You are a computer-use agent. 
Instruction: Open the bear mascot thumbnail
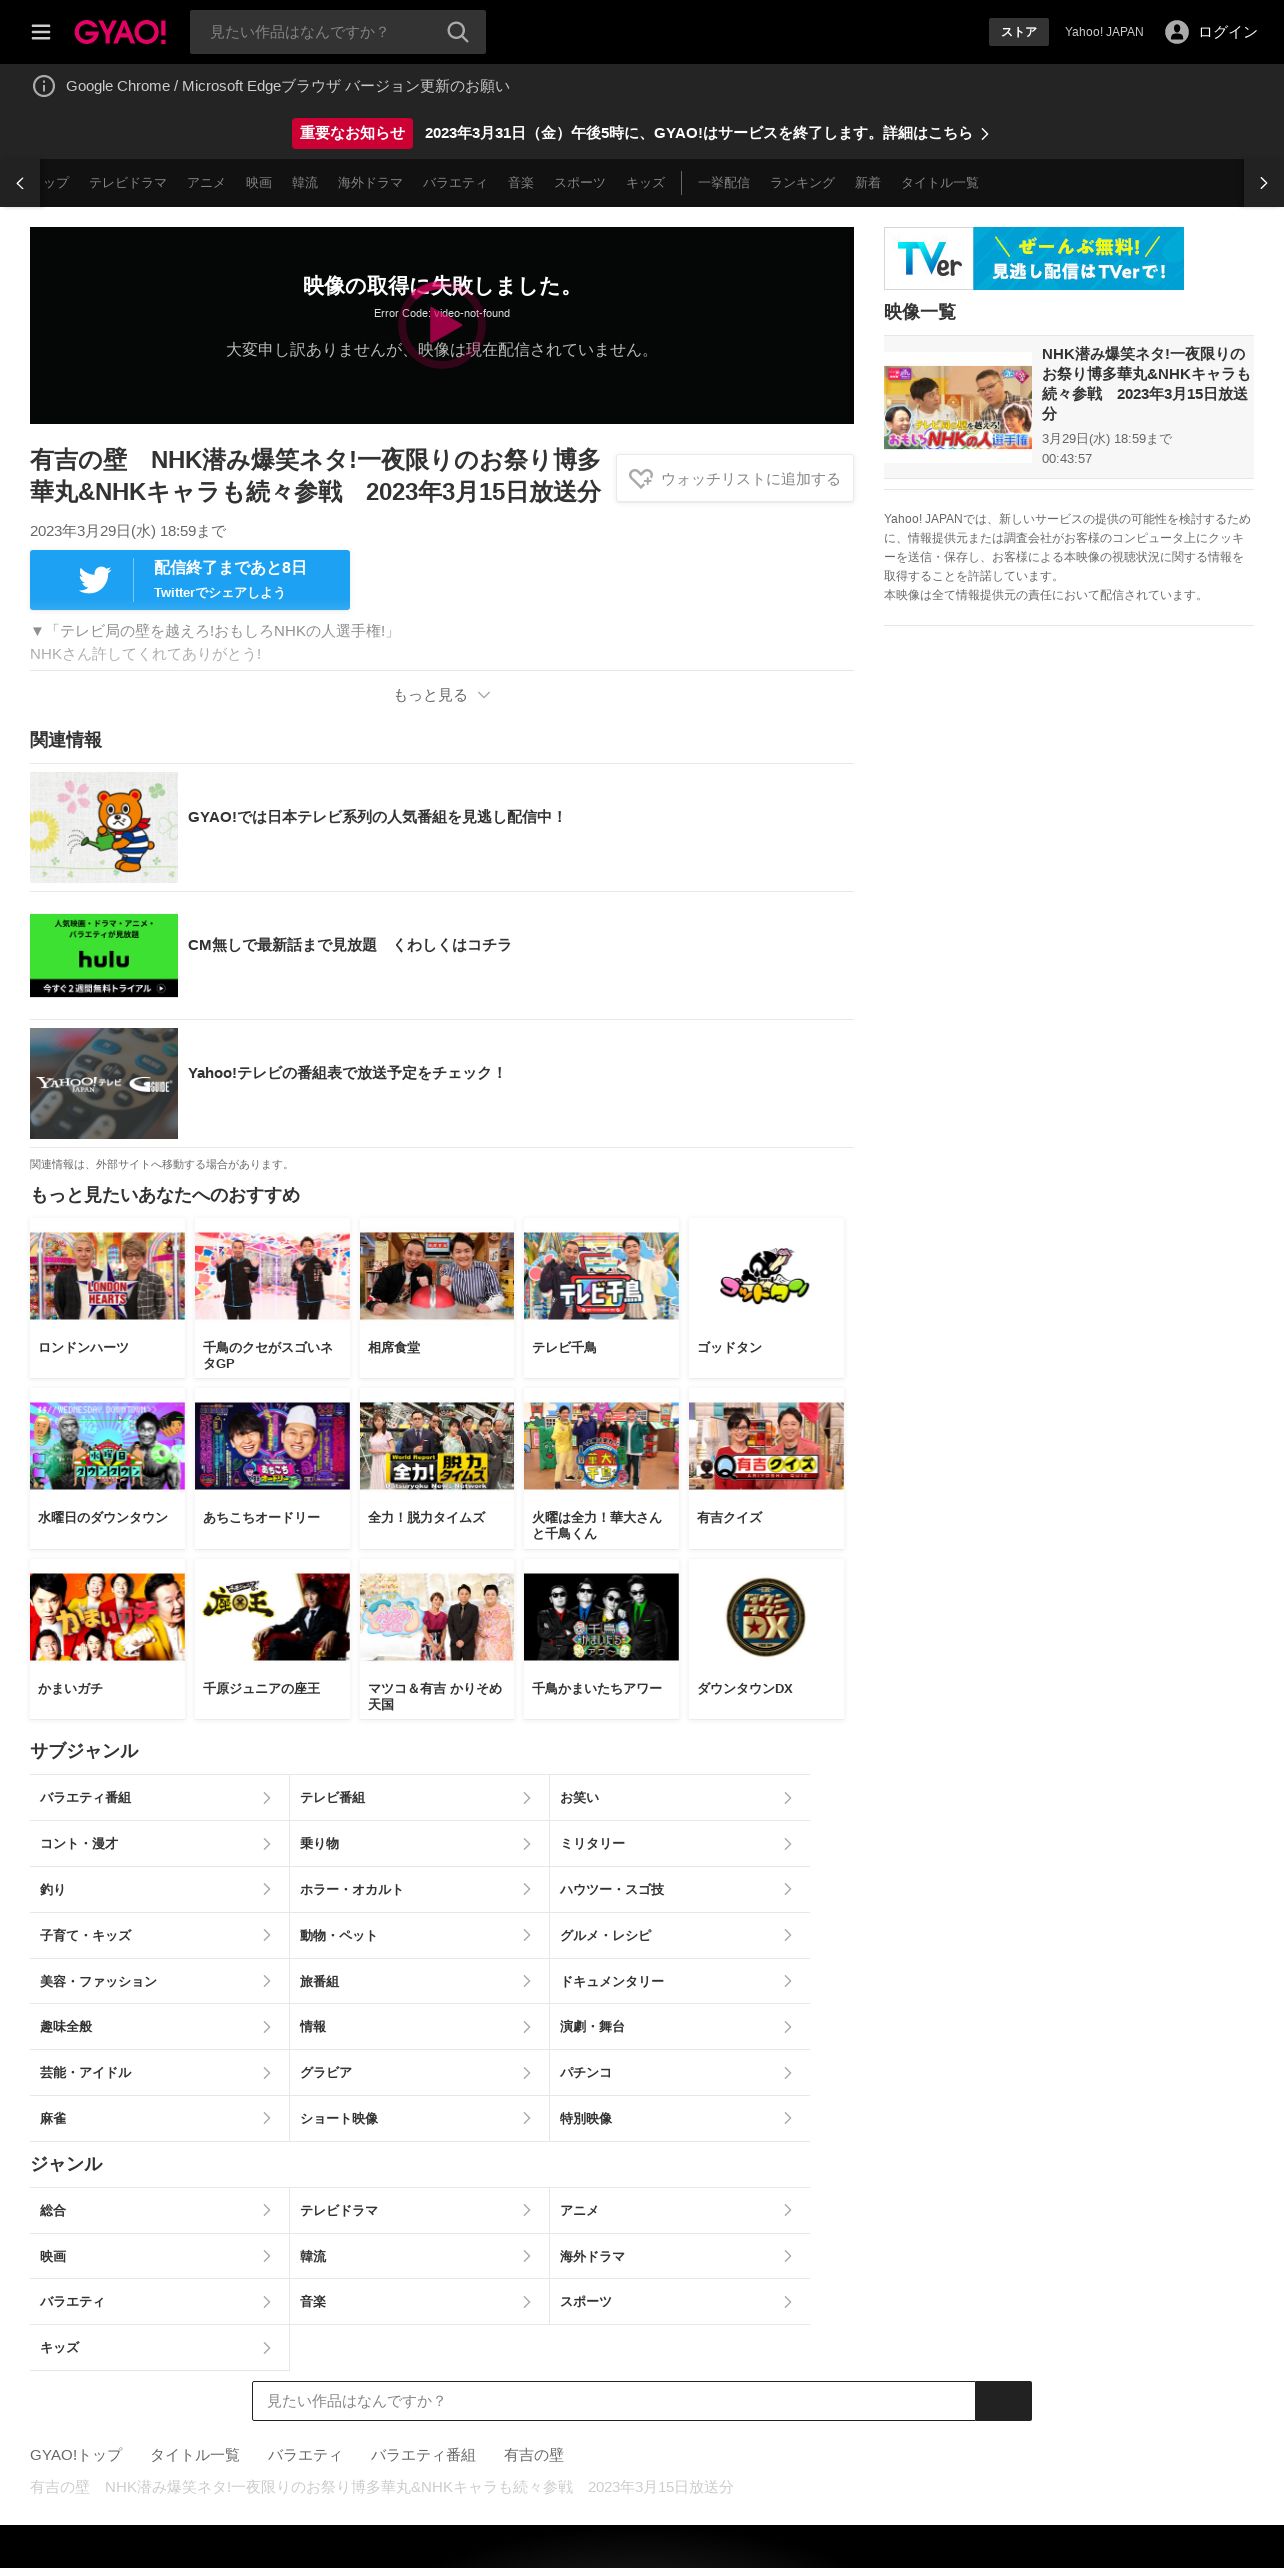pos(104,827)
